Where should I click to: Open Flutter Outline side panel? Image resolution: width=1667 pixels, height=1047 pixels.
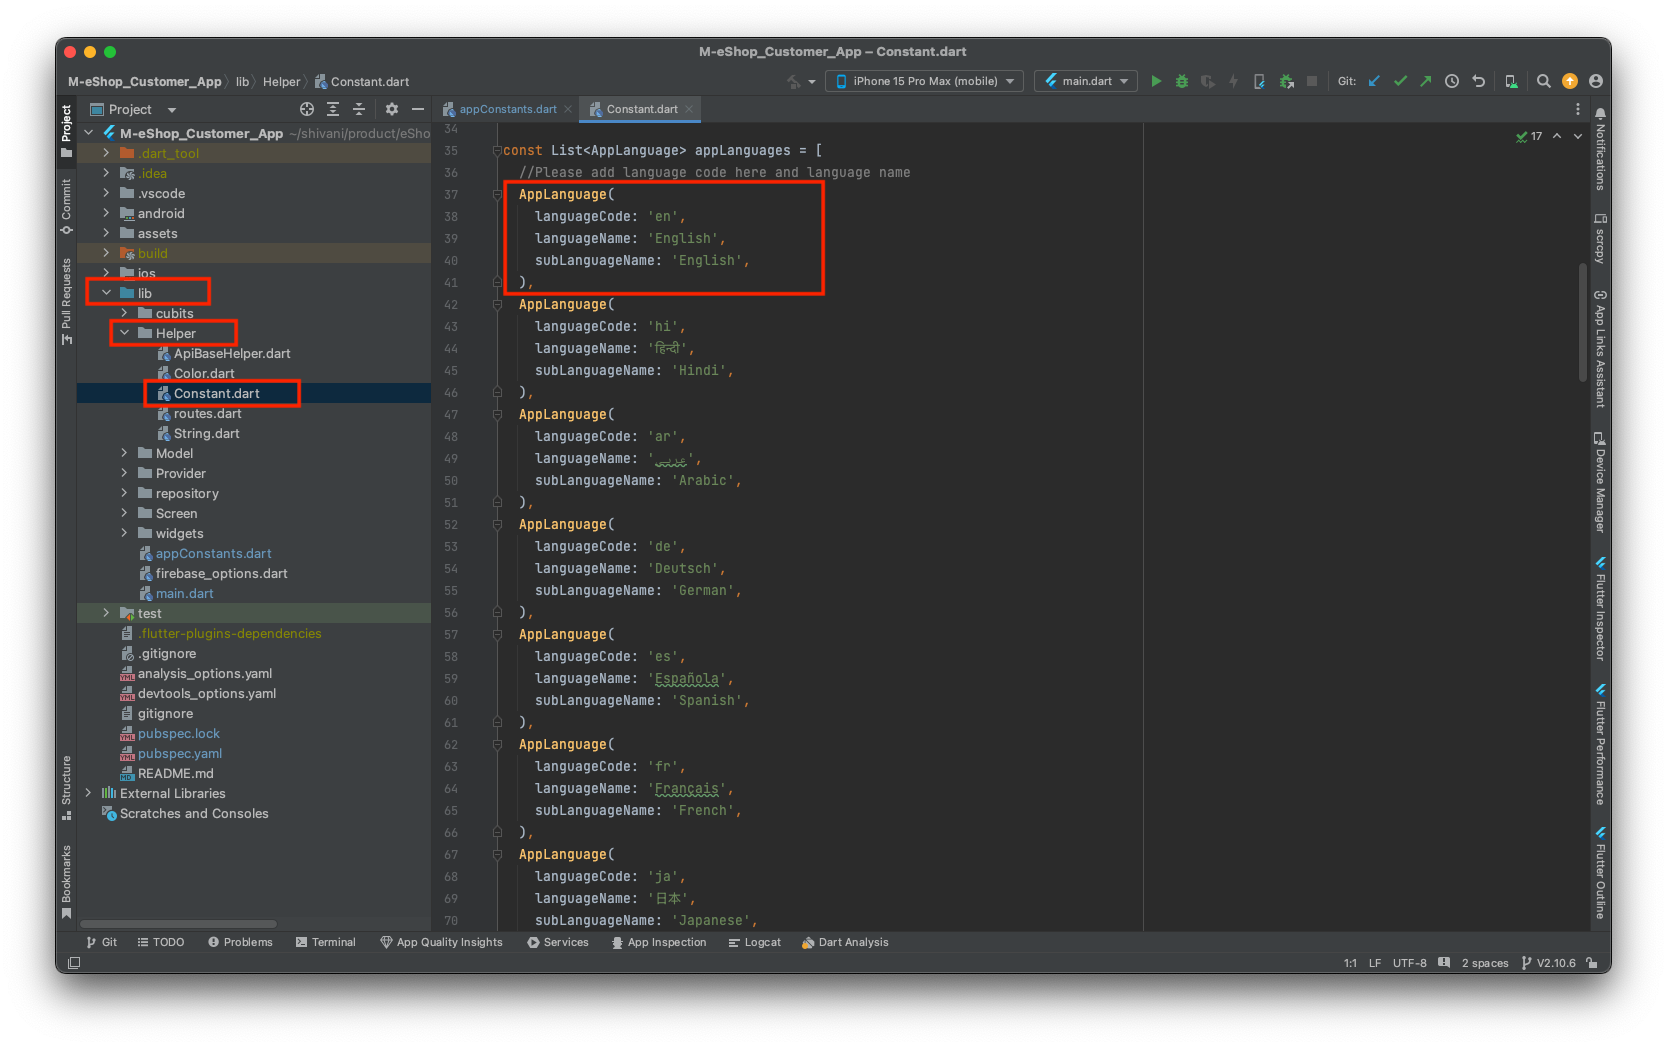(x=1600, y=872)
